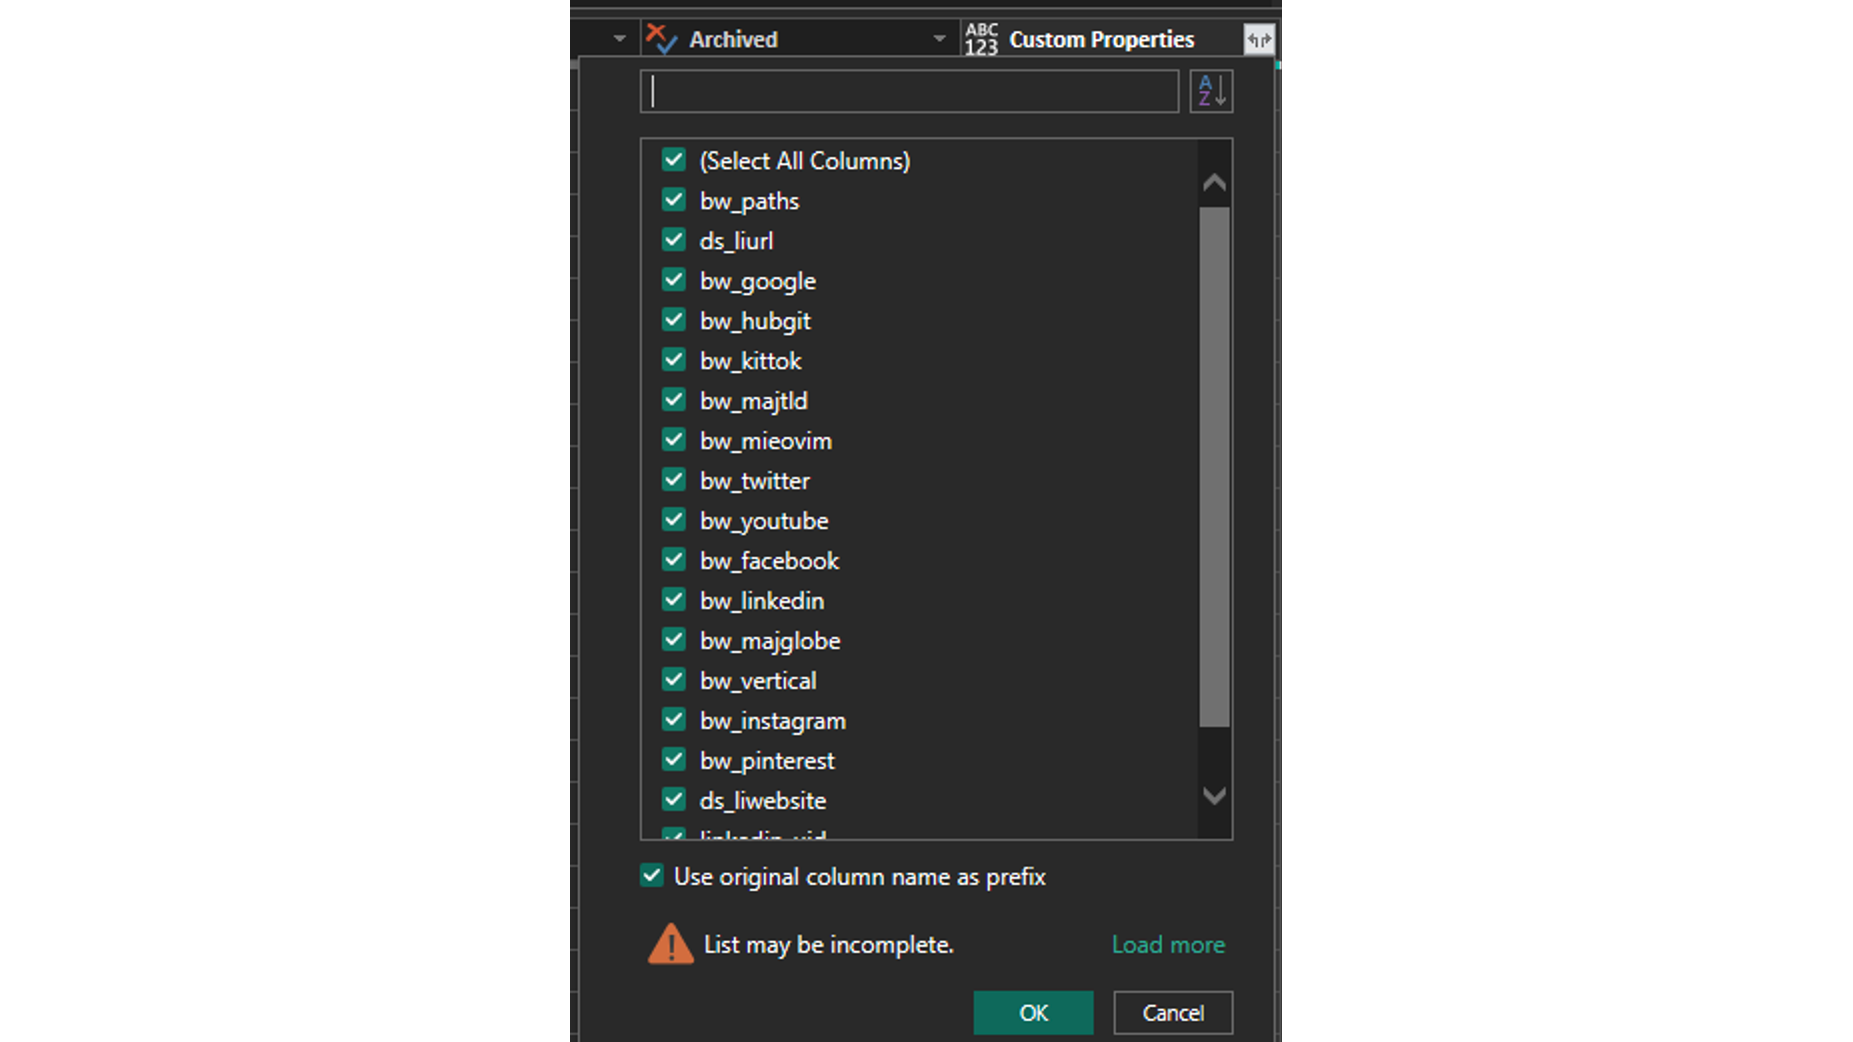Screen dimensions: 1853x1042
Task: Disable Use original column name as prefix
Action: click(651, 875)
